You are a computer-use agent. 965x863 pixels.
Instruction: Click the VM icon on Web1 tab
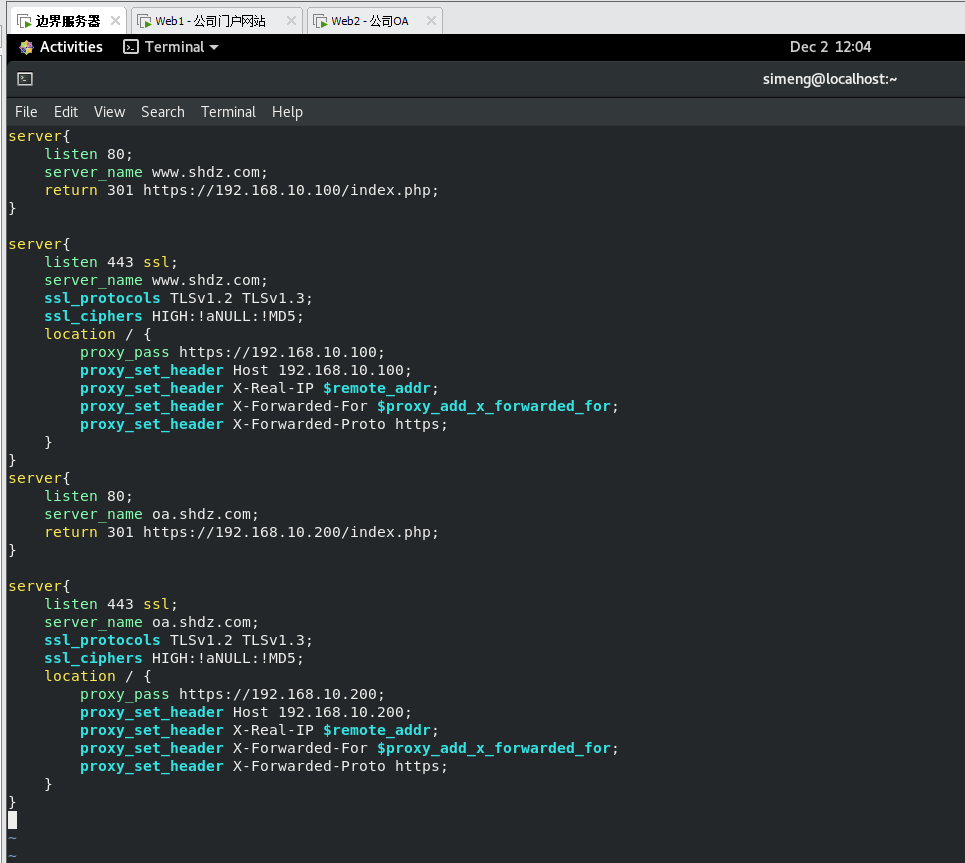point(144,21)
